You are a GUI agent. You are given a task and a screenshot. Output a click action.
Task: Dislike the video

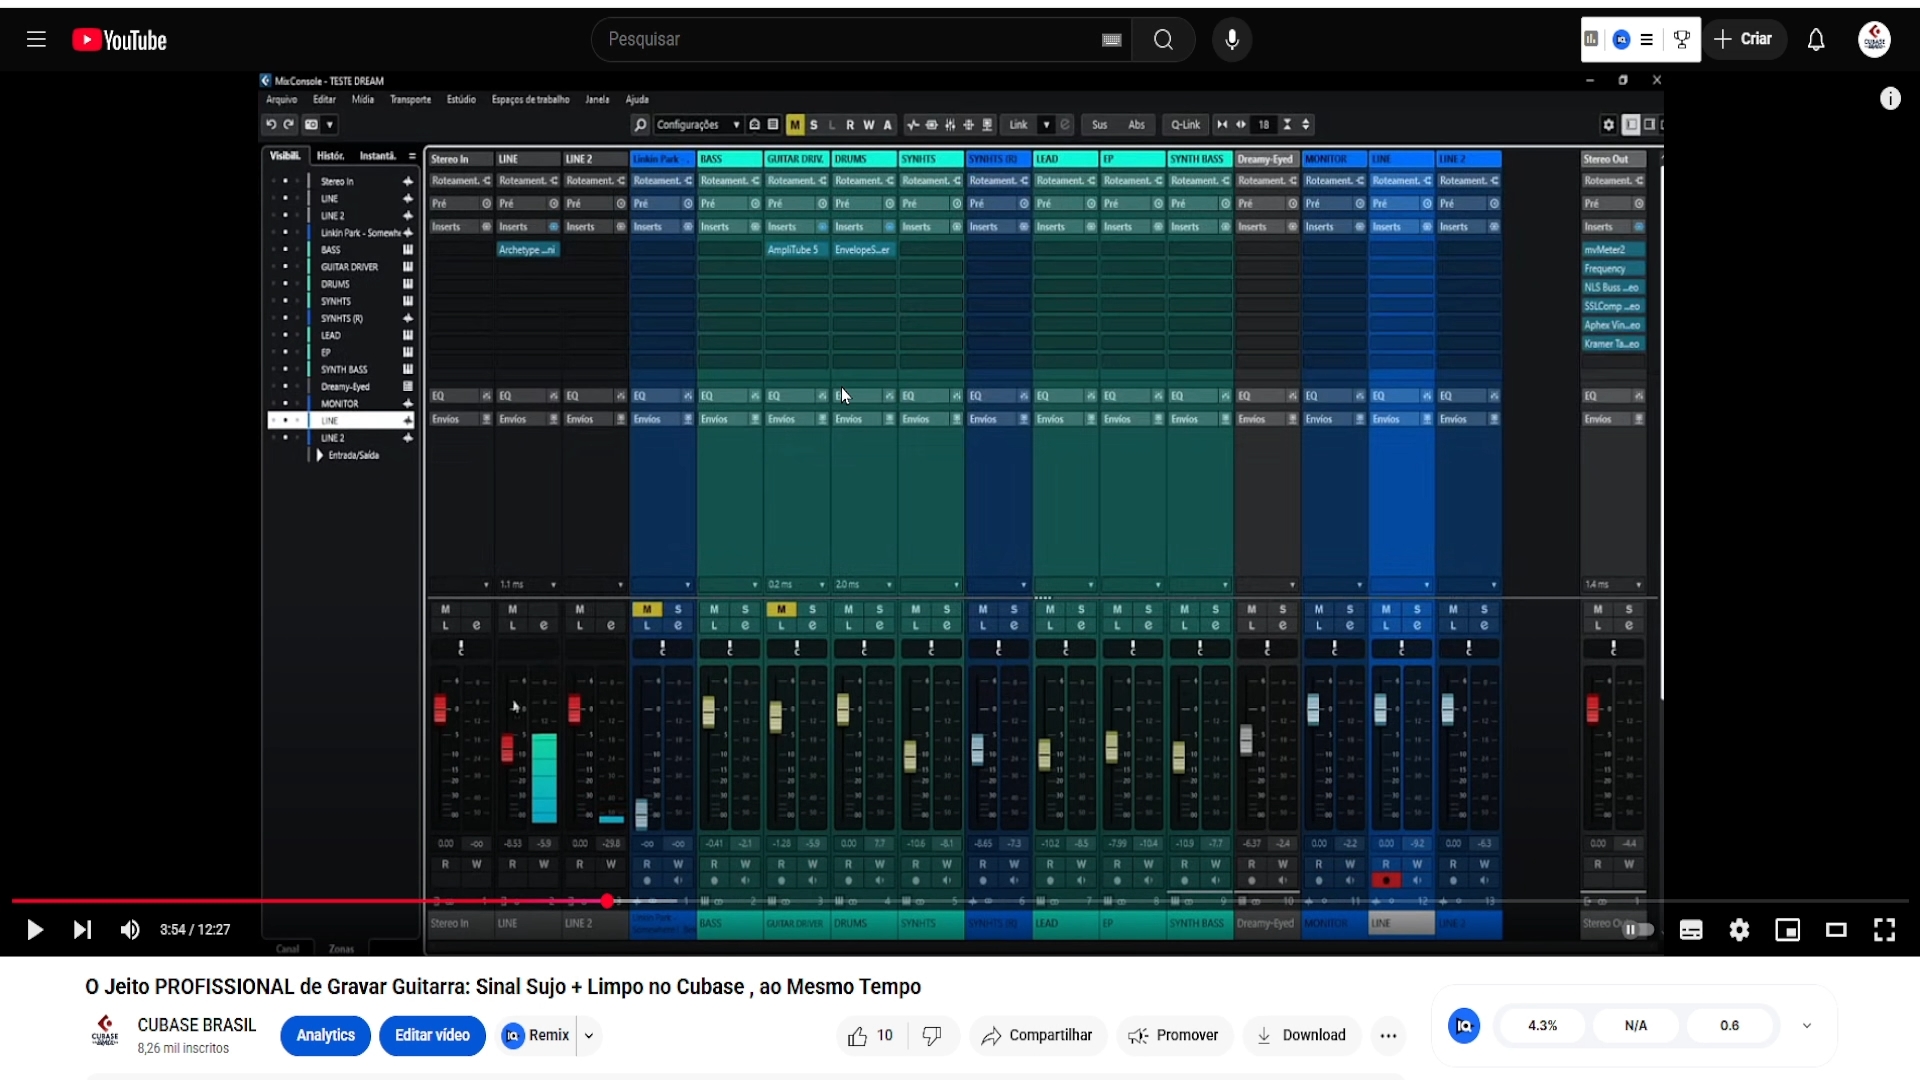[x=932, y=1036]
